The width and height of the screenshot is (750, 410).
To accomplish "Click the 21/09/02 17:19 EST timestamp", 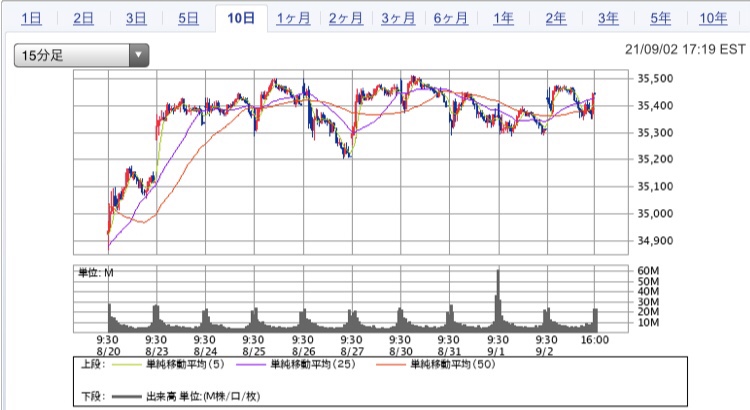I will [685, 49].
